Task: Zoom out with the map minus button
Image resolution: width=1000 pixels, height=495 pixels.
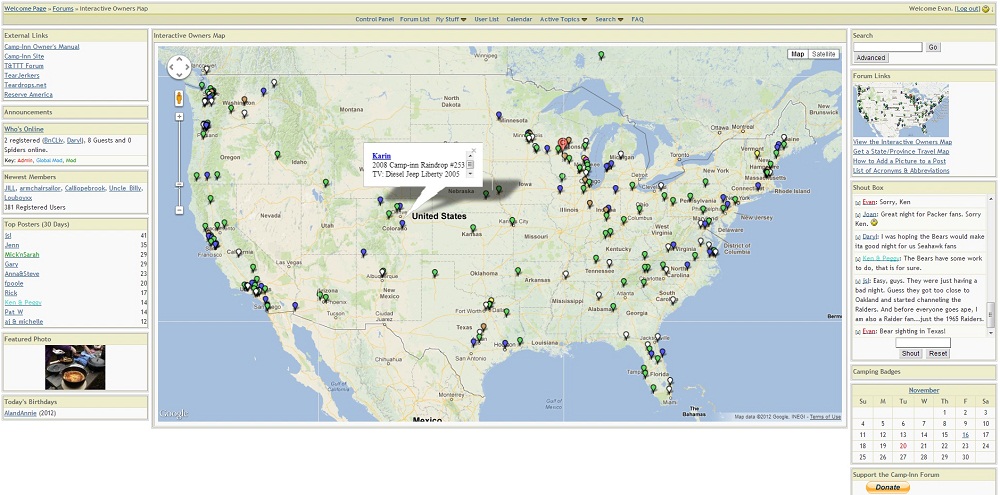Action: pyautogui.click(x=179, y=210)
